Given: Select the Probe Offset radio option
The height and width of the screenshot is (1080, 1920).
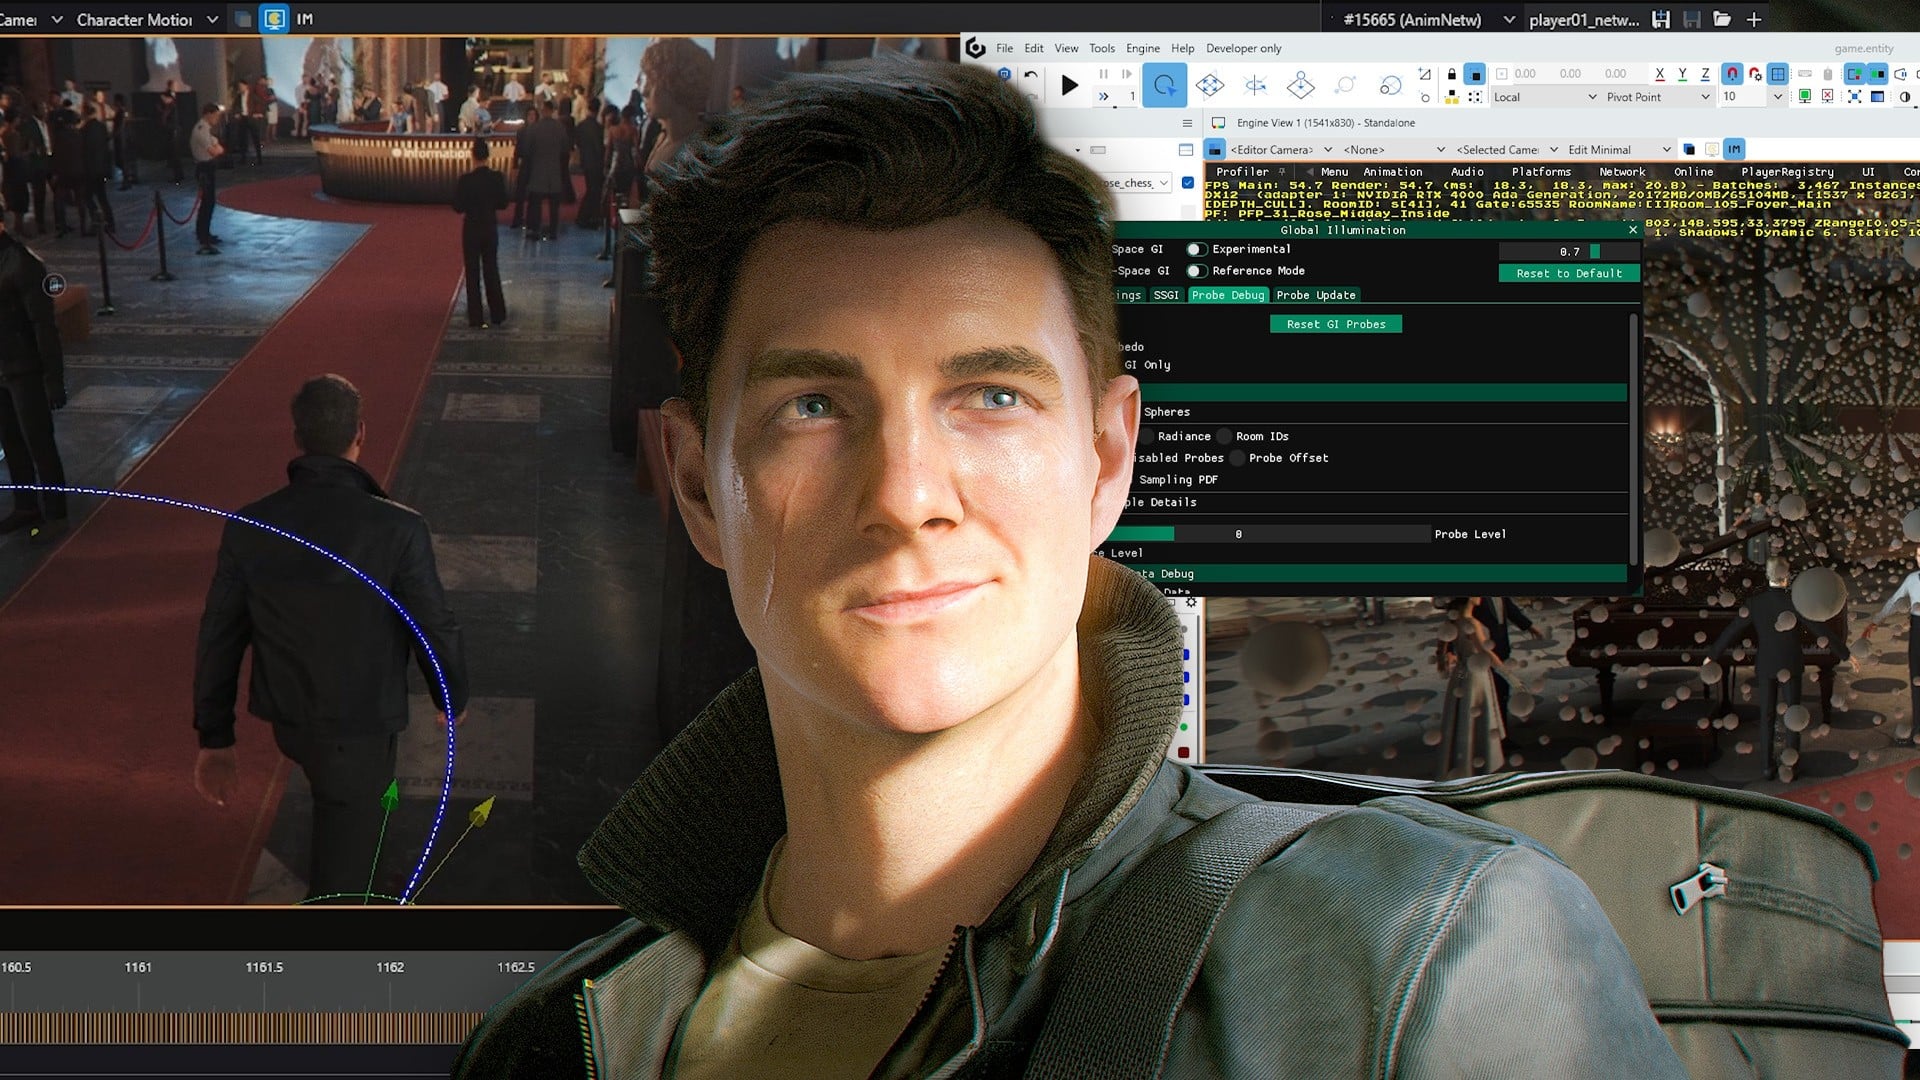Looking at the screenshot, I should tap(1237, 458).
